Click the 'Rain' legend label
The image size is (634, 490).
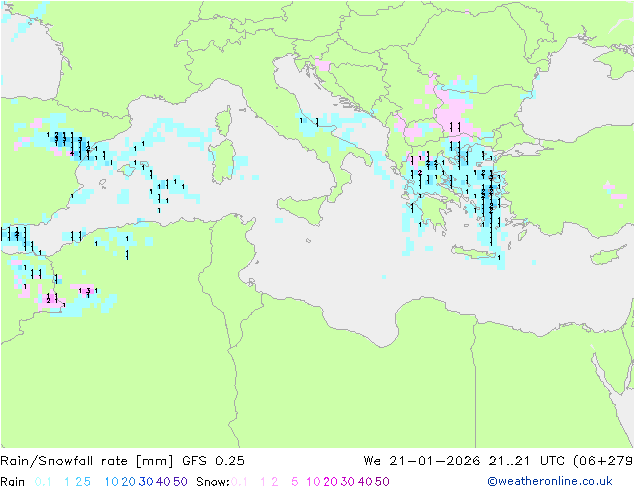click(x=13, y=482)
